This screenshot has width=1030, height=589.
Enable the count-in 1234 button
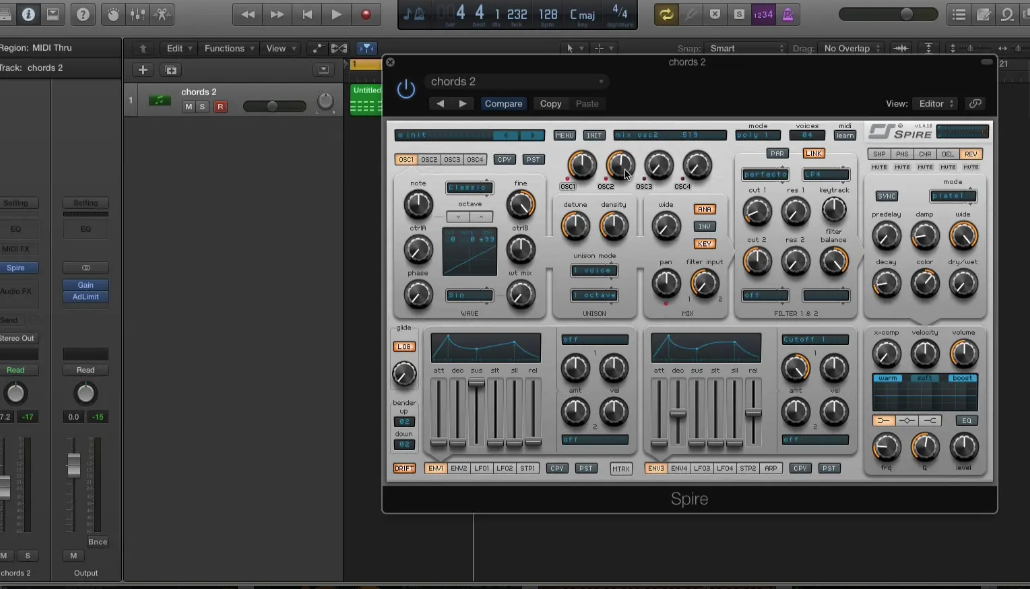[x=763, y=14]
